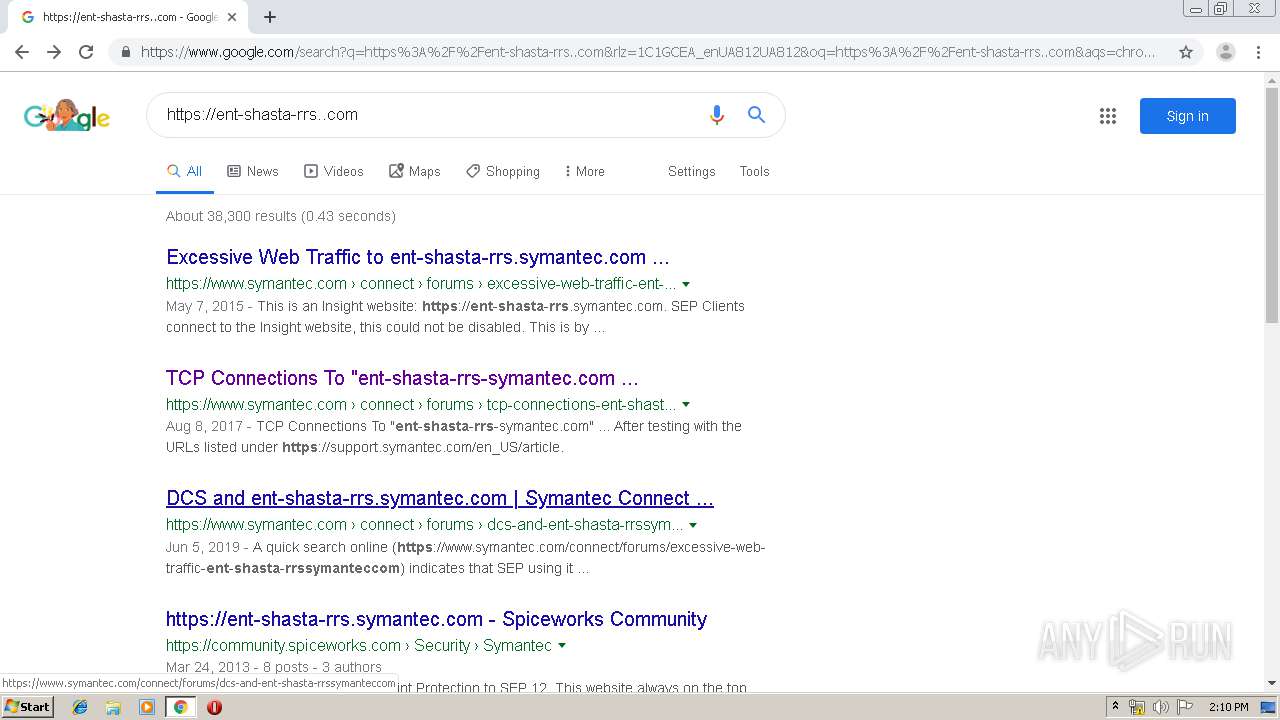This screenshot has height=720, width=1280.
Task: Open network status tray icon
Action: [1137, 707]
